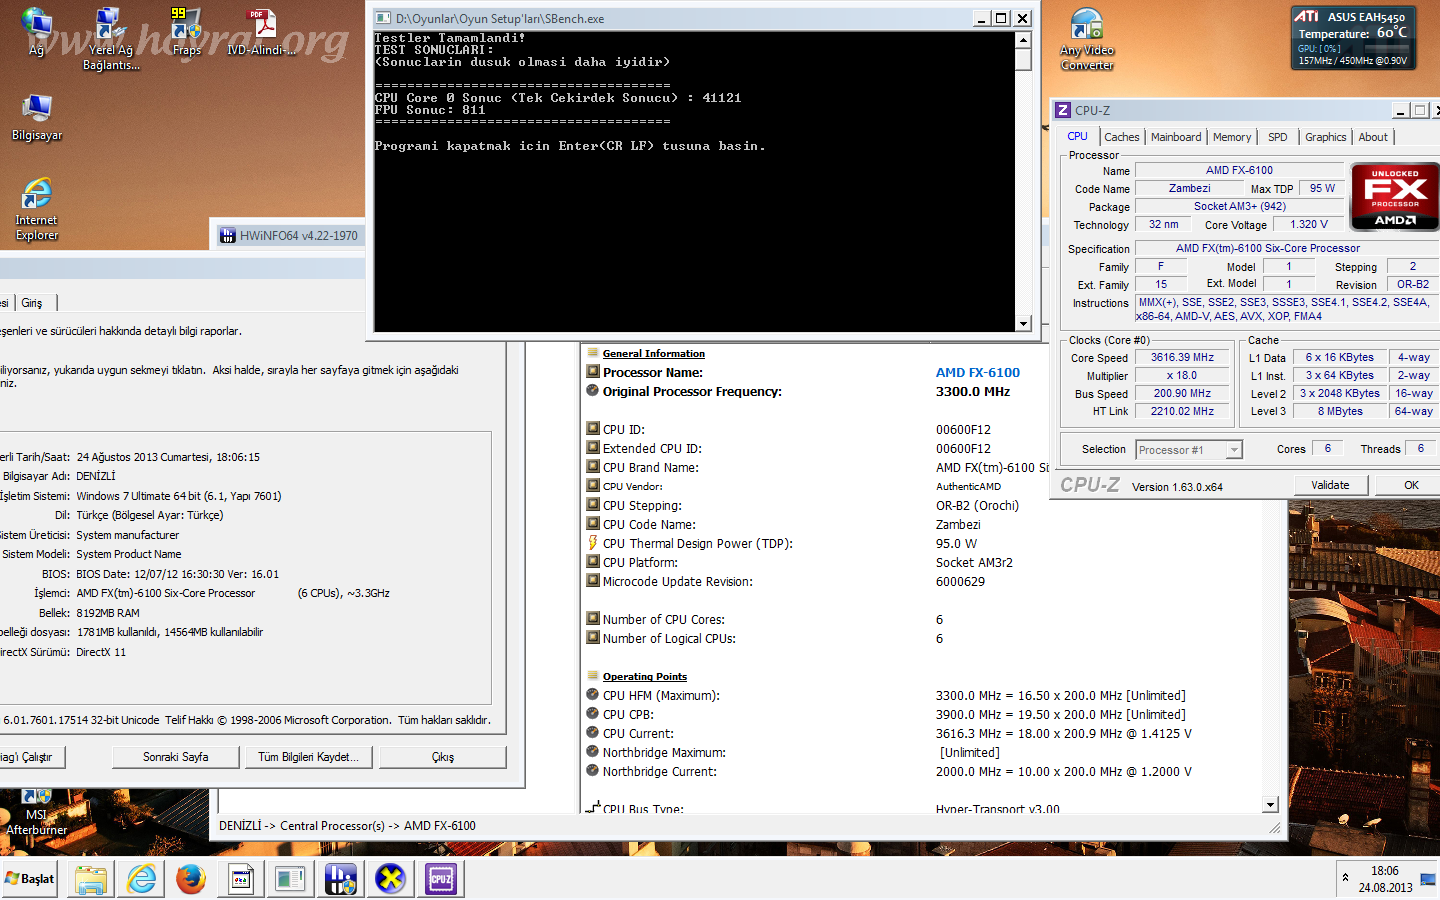This screenshot has height=900, width=1440.
Task: Click the Validate button in CPU-Z
Action: (x=1330, y=485)
